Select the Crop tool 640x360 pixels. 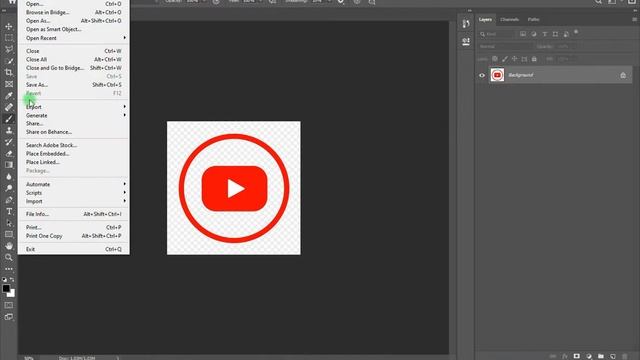9,73
